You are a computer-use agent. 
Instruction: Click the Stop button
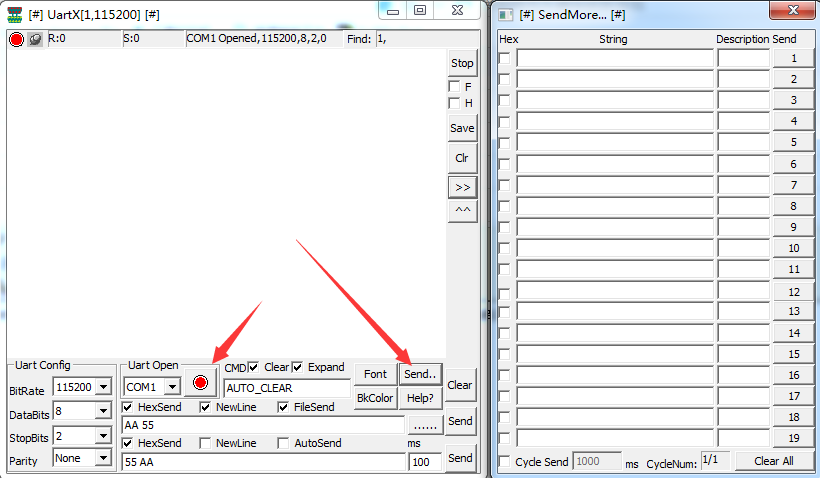pyautogui.click(x=462, y=63)
